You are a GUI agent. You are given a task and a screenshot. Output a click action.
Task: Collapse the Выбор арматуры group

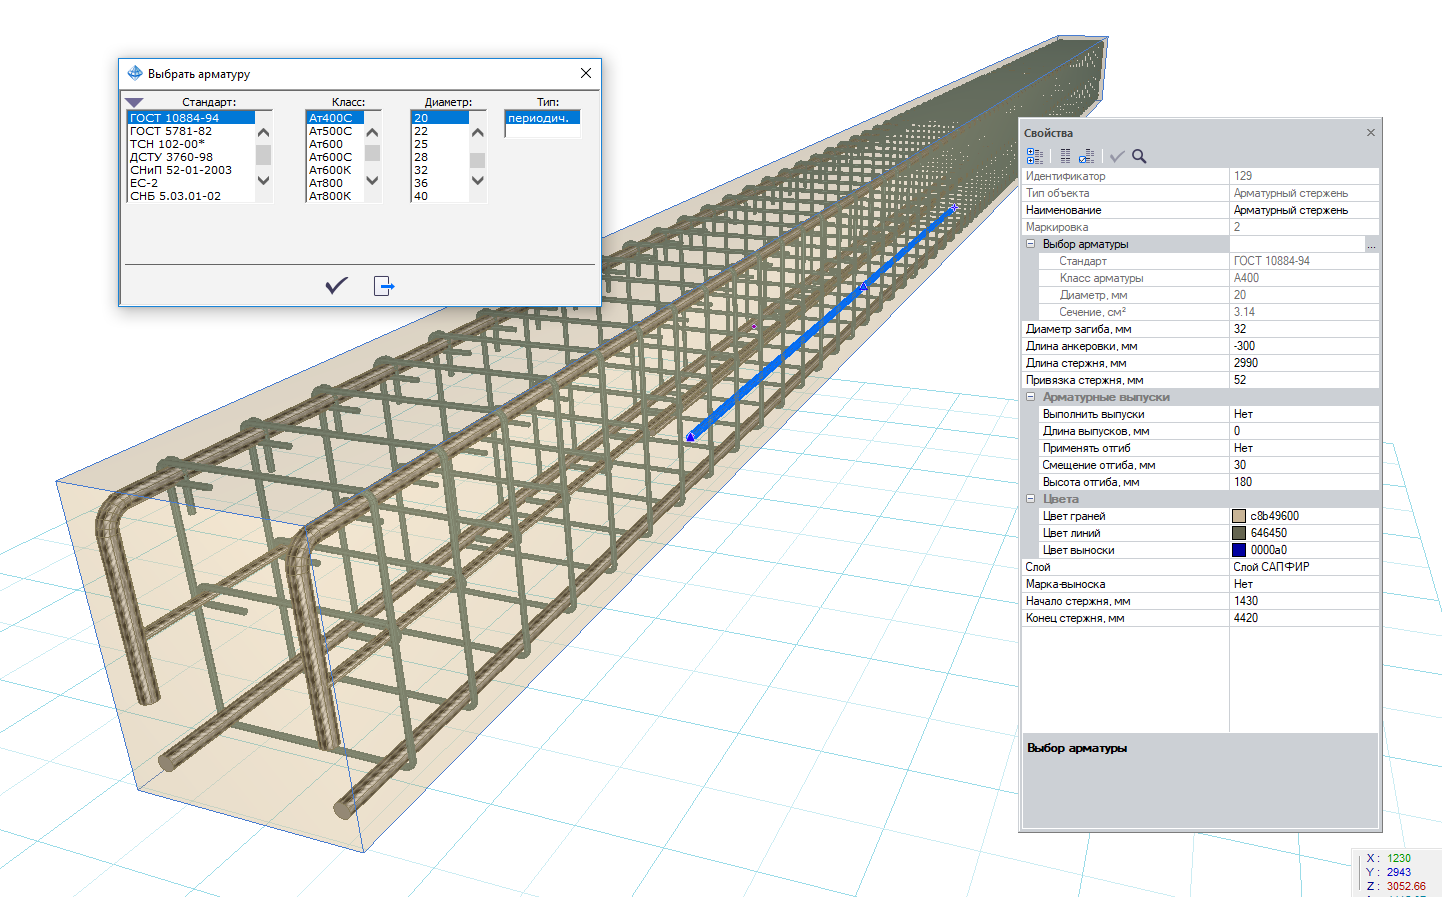pyautogui.click(x=1030, y=244)
